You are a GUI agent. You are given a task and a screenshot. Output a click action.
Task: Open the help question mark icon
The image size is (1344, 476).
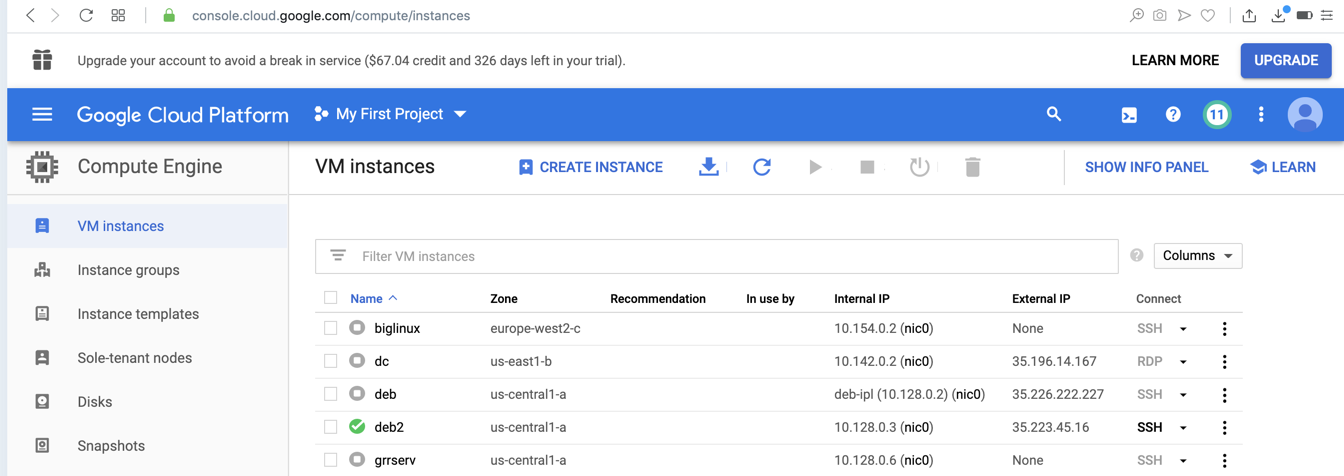tap(1173, 115)
